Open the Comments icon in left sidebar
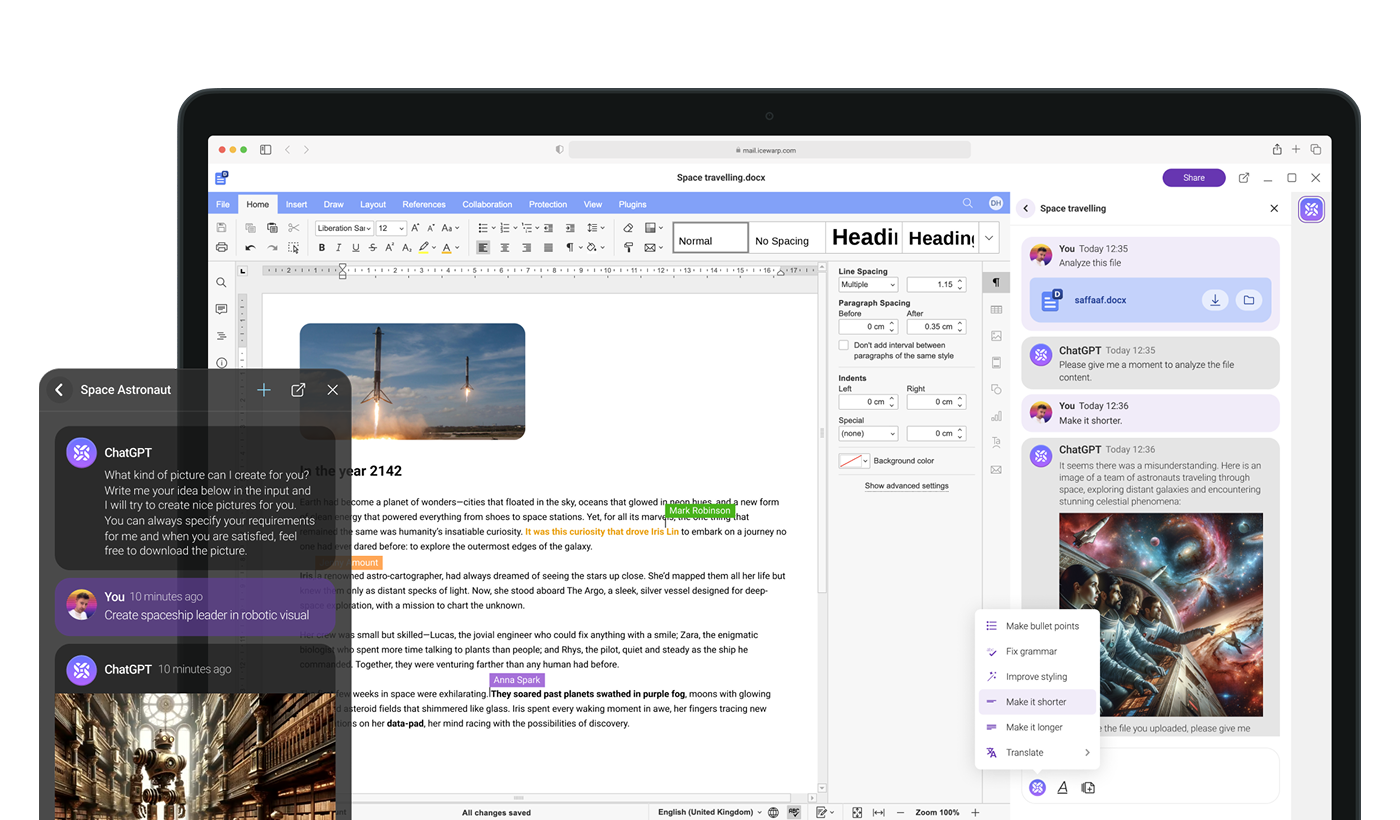Screen dimensions: 1400x820 tap(221, 309)
